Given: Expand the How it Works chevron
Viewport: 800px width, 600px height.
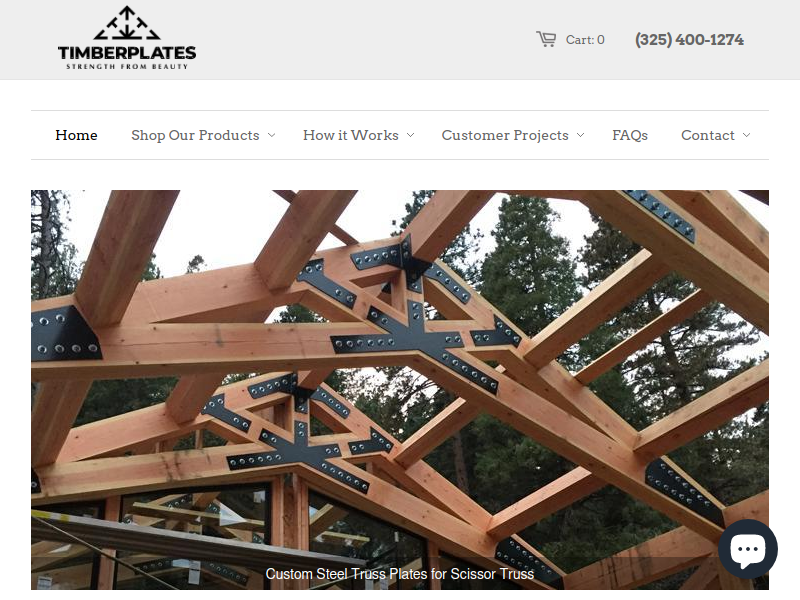Looking at the screenshot, I should pyautogui.click(x=410, y=135).
